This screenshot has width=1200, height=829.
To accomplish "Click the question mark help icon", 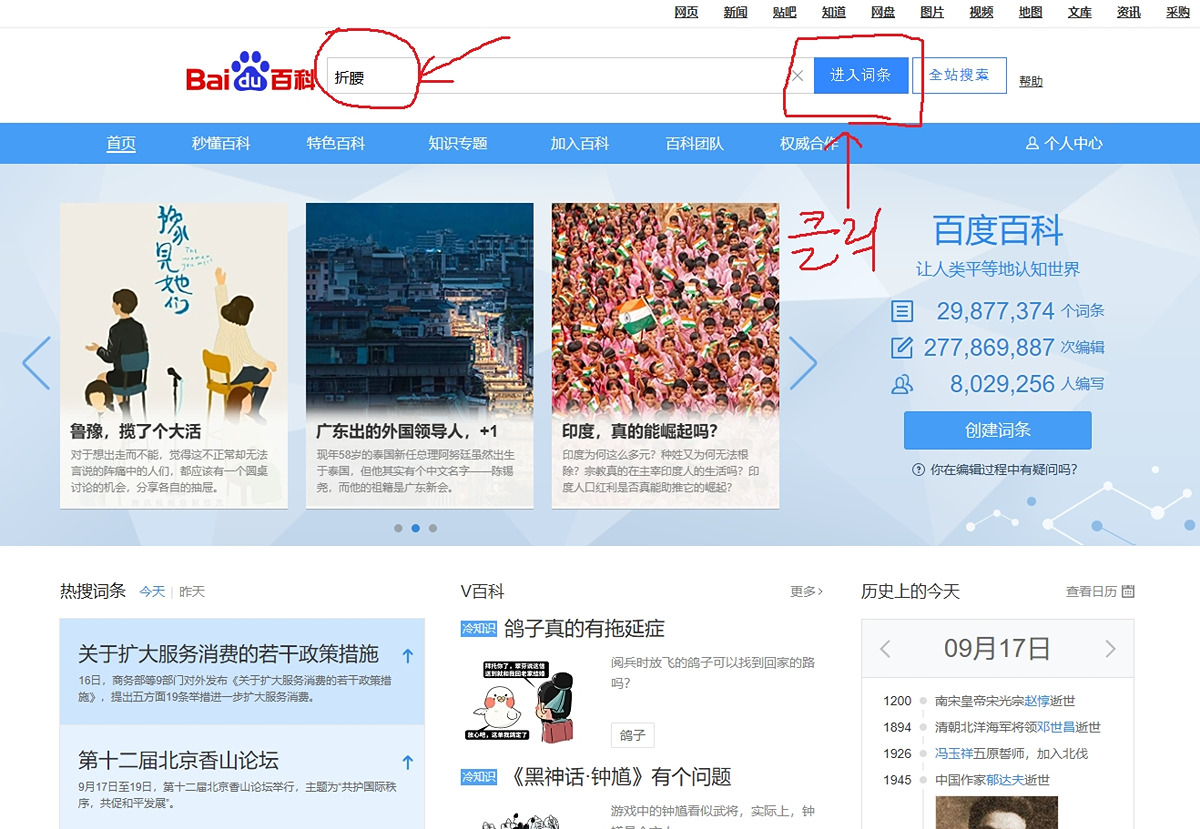I will [918, 470].
